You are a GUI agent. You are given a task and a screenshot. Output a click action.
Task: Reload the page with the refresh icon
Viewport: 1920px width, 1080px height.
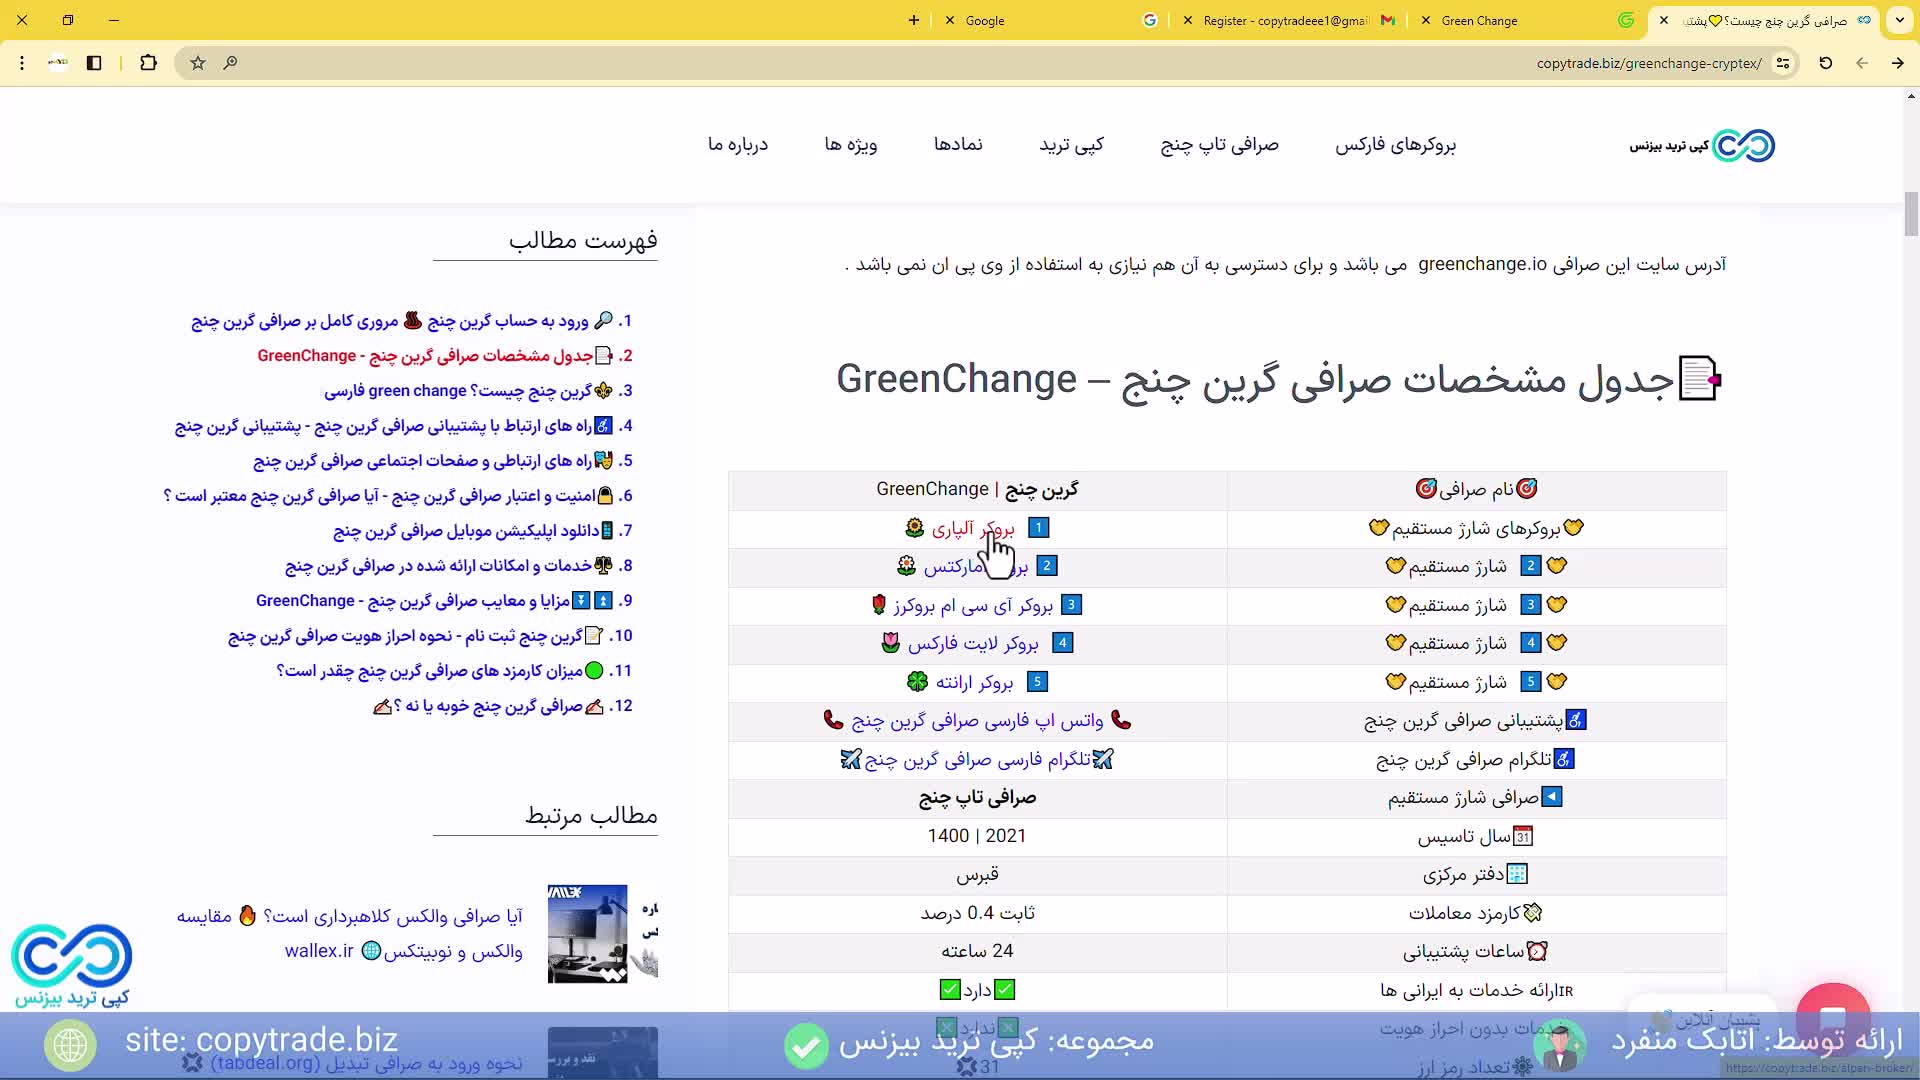[1825, 63]
